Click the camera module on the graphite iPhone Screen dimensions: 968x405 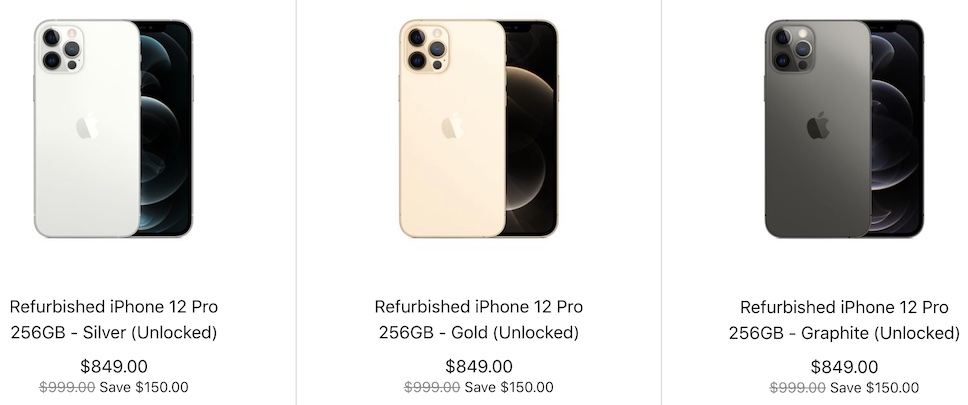click(x=791, y=47)
